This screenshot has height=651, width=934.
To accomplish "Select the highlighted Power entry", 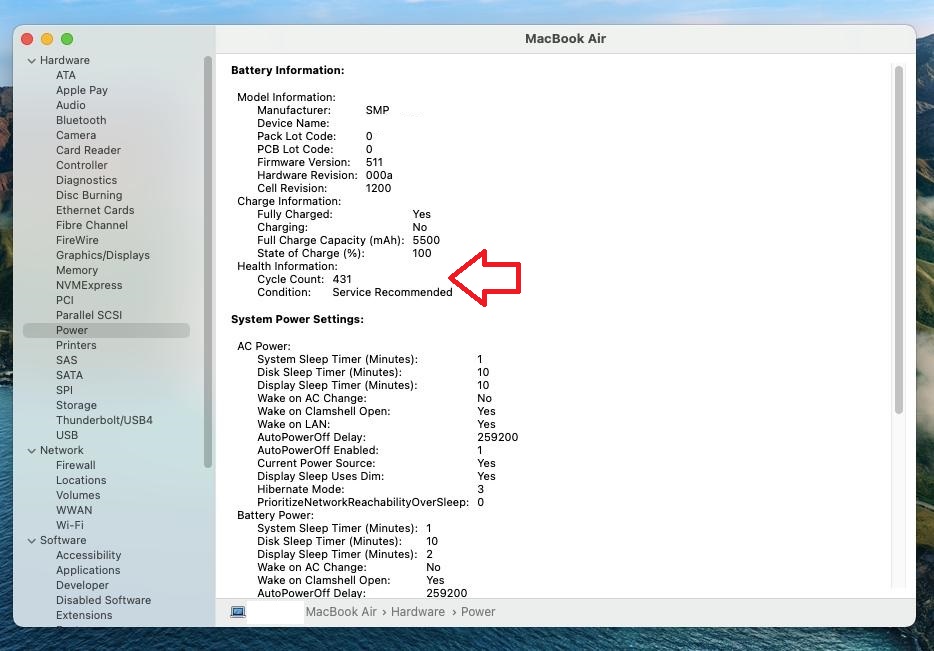I will click(106, 330).
